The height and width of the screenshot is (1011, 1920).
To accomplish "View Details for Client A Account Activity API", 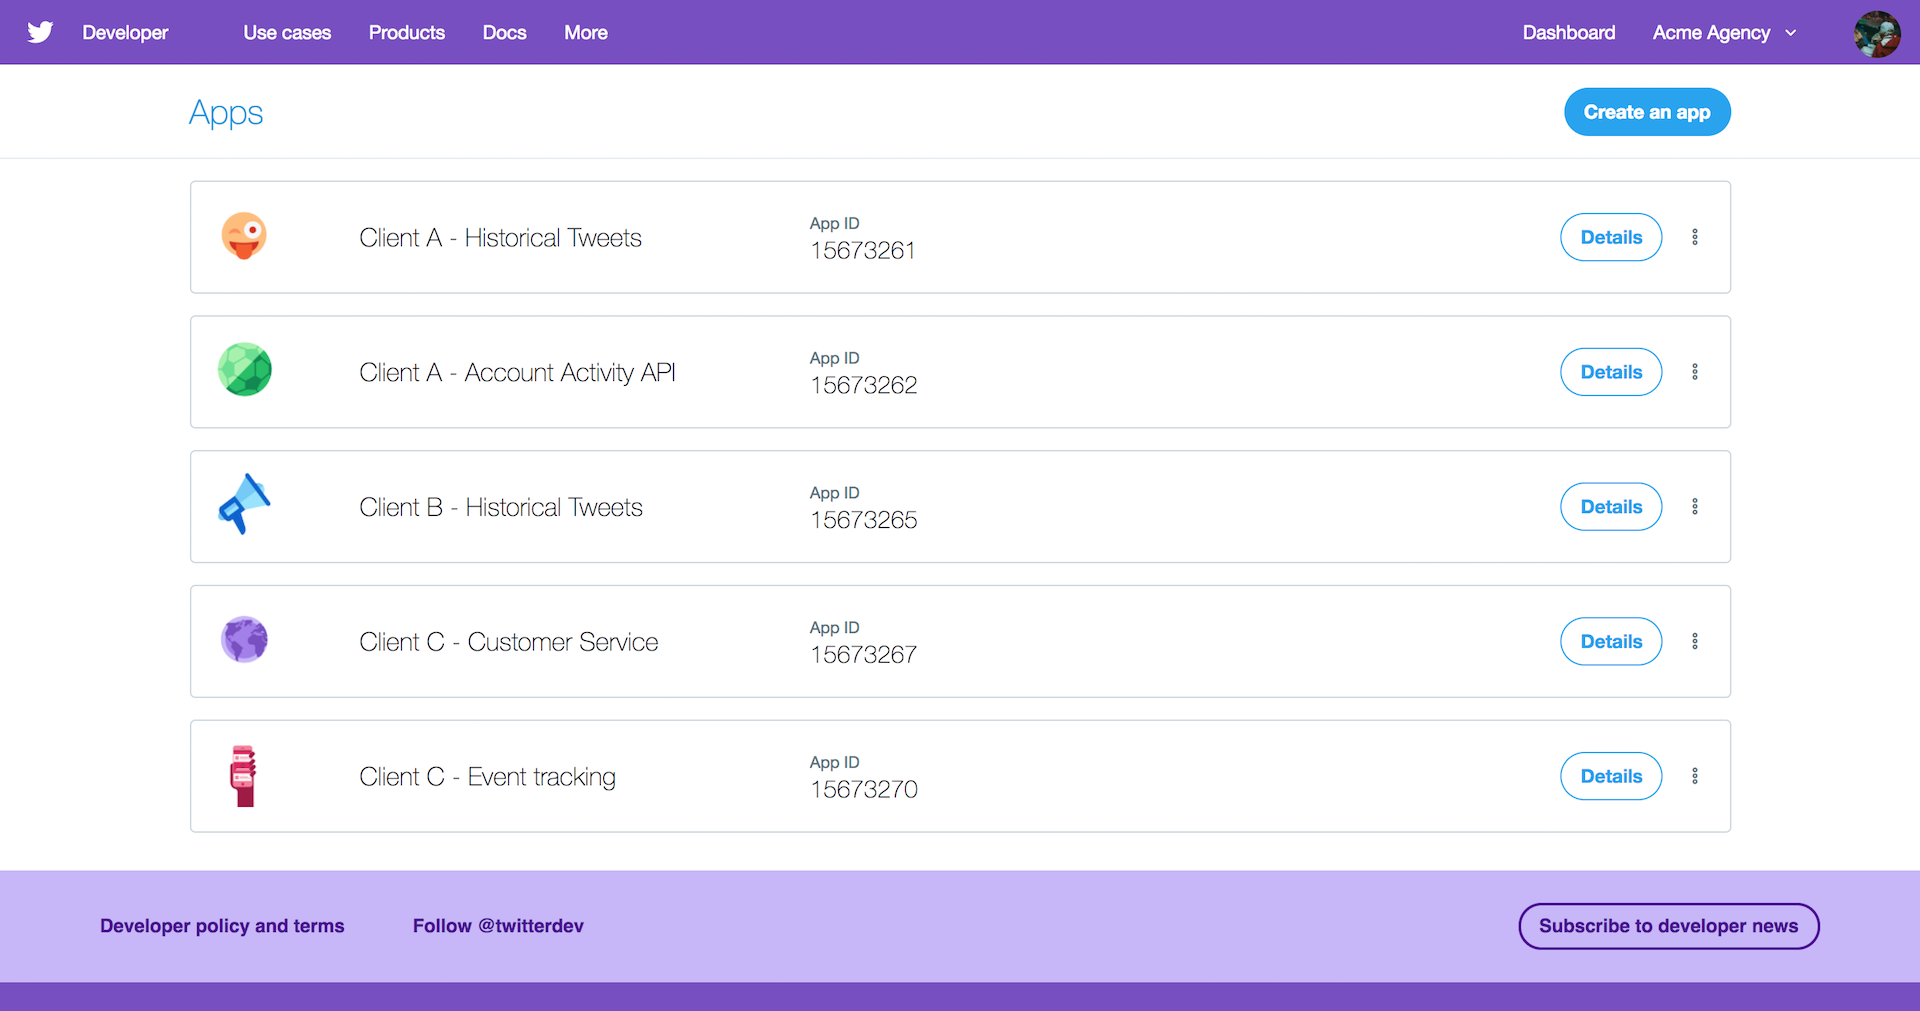I will click(1611, 372).
